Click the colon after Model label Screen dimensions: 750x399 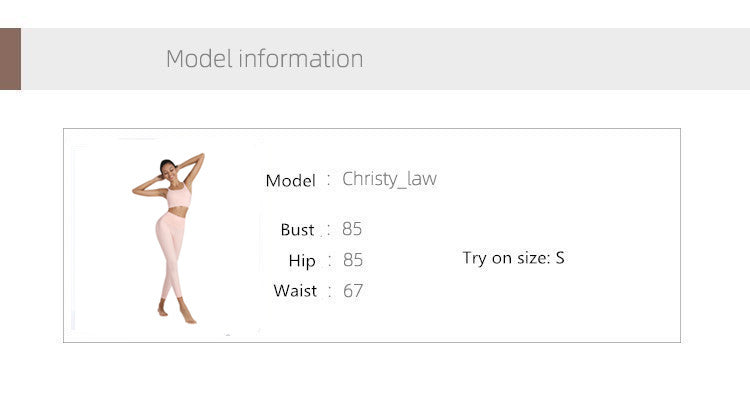coord(329,180)
